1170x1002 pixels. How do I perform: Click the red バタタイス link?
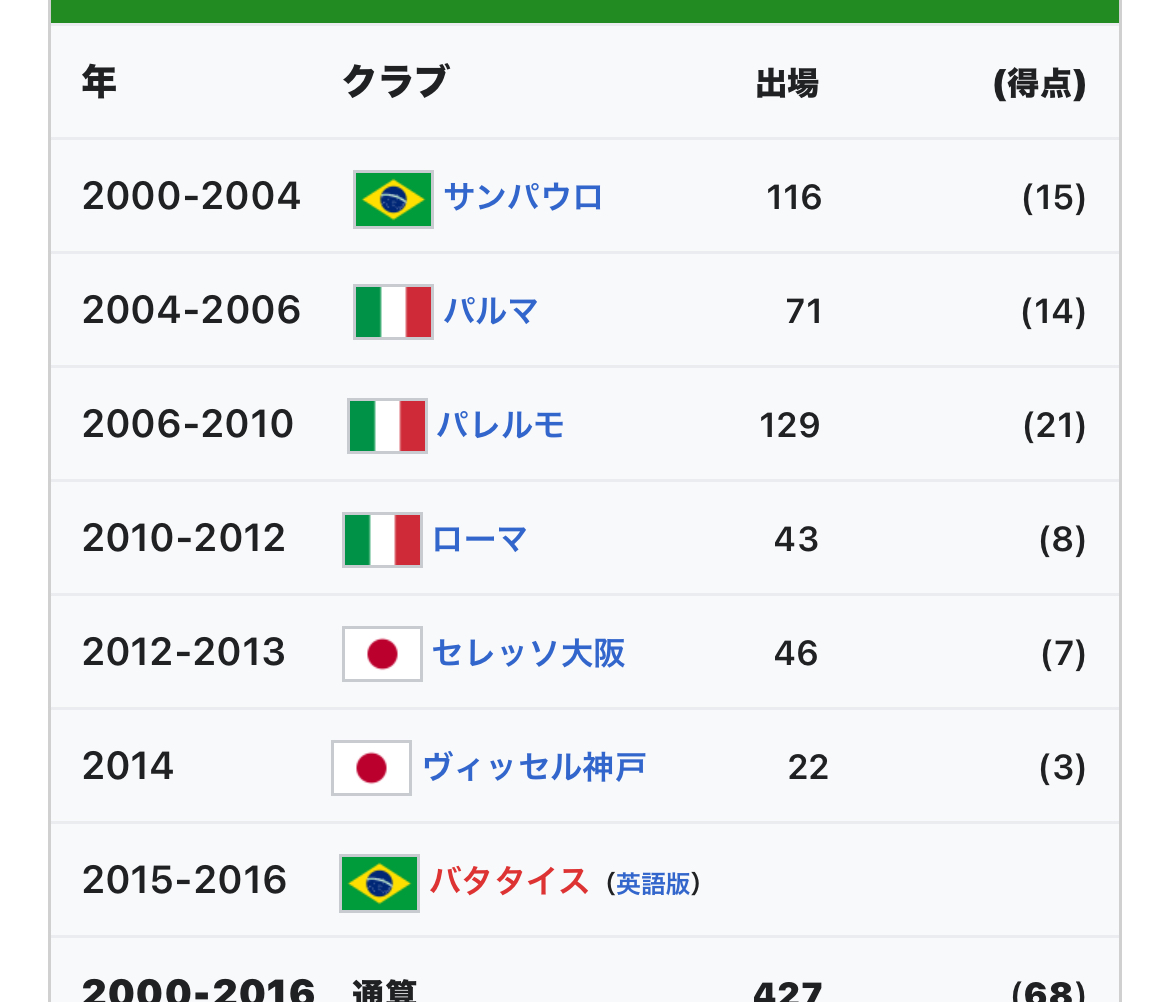(509, 882)
